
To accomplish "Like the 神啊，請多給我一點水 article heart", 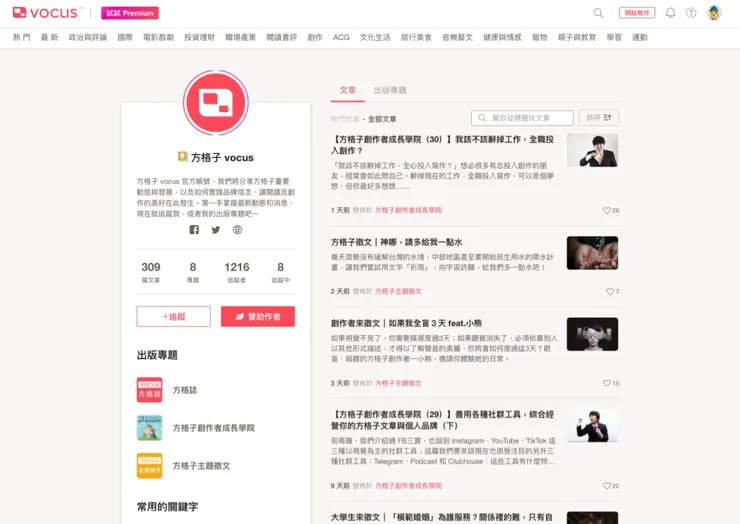I will [610, 292].
